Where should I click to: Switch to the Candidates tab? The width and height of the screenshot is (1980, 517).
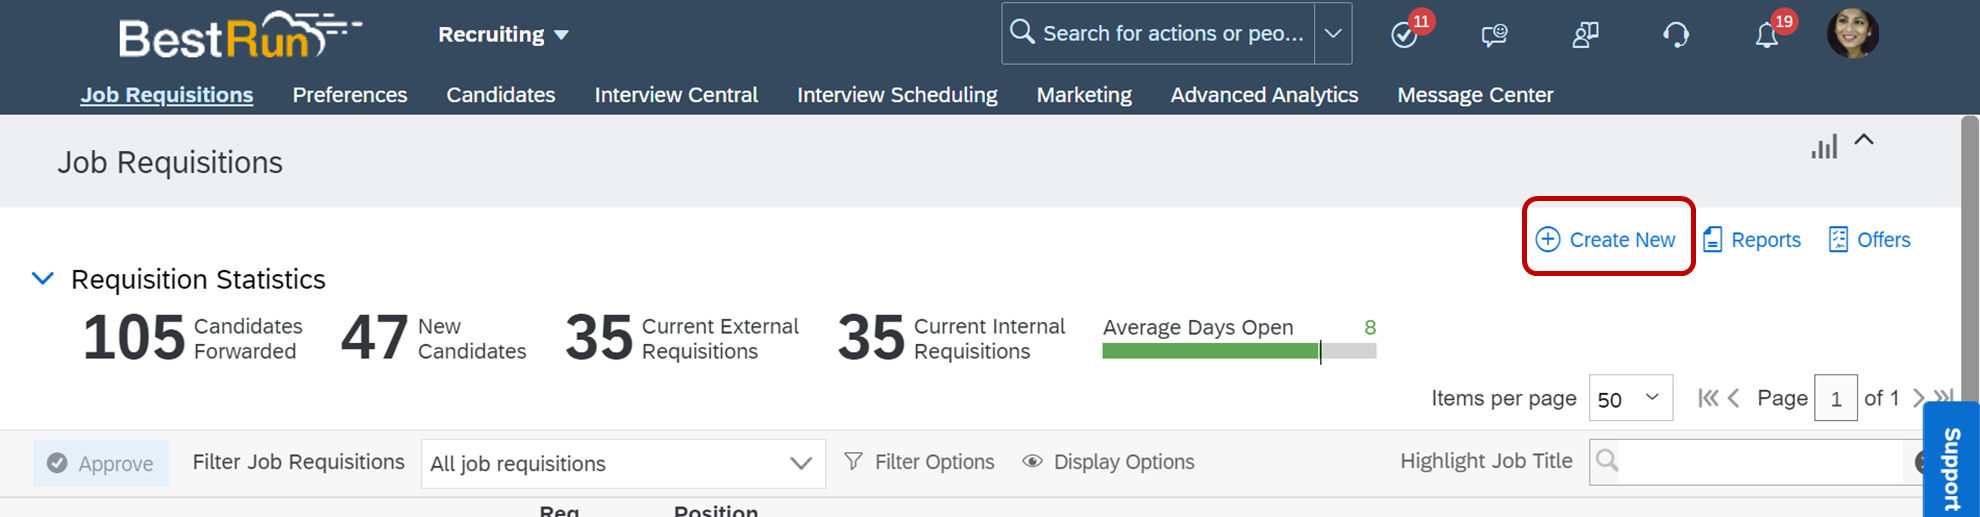pyautogui.click(x=500, y=95)
